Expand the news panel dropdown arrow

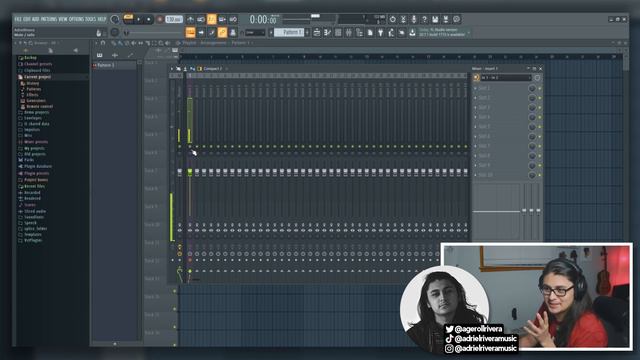point(469,32)
